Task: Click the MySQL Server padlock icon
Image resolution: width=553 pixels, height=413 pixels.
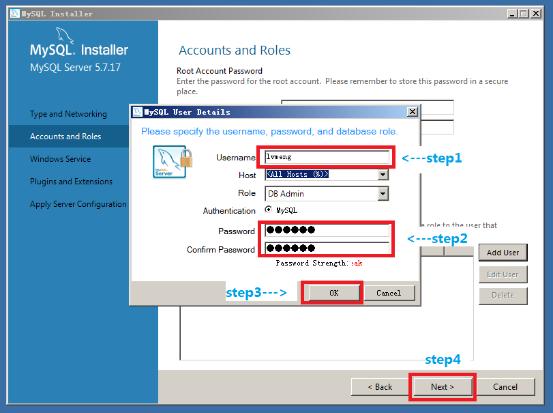Action: 173,162
